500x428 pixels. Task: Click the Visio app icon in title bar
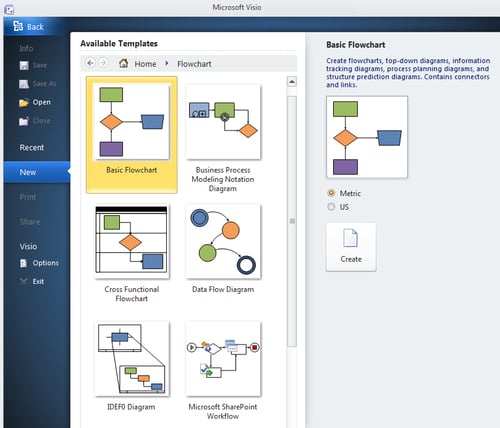[9, 10]
